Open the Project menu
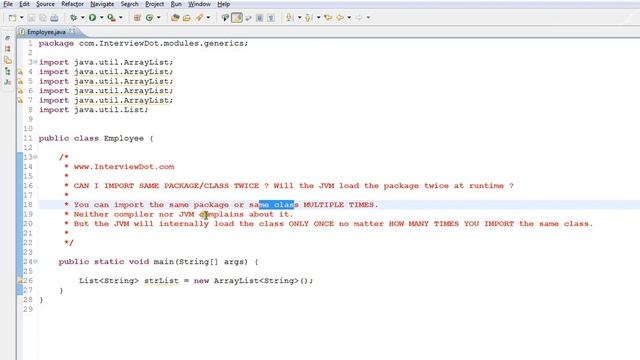 (x=155, y=4)
